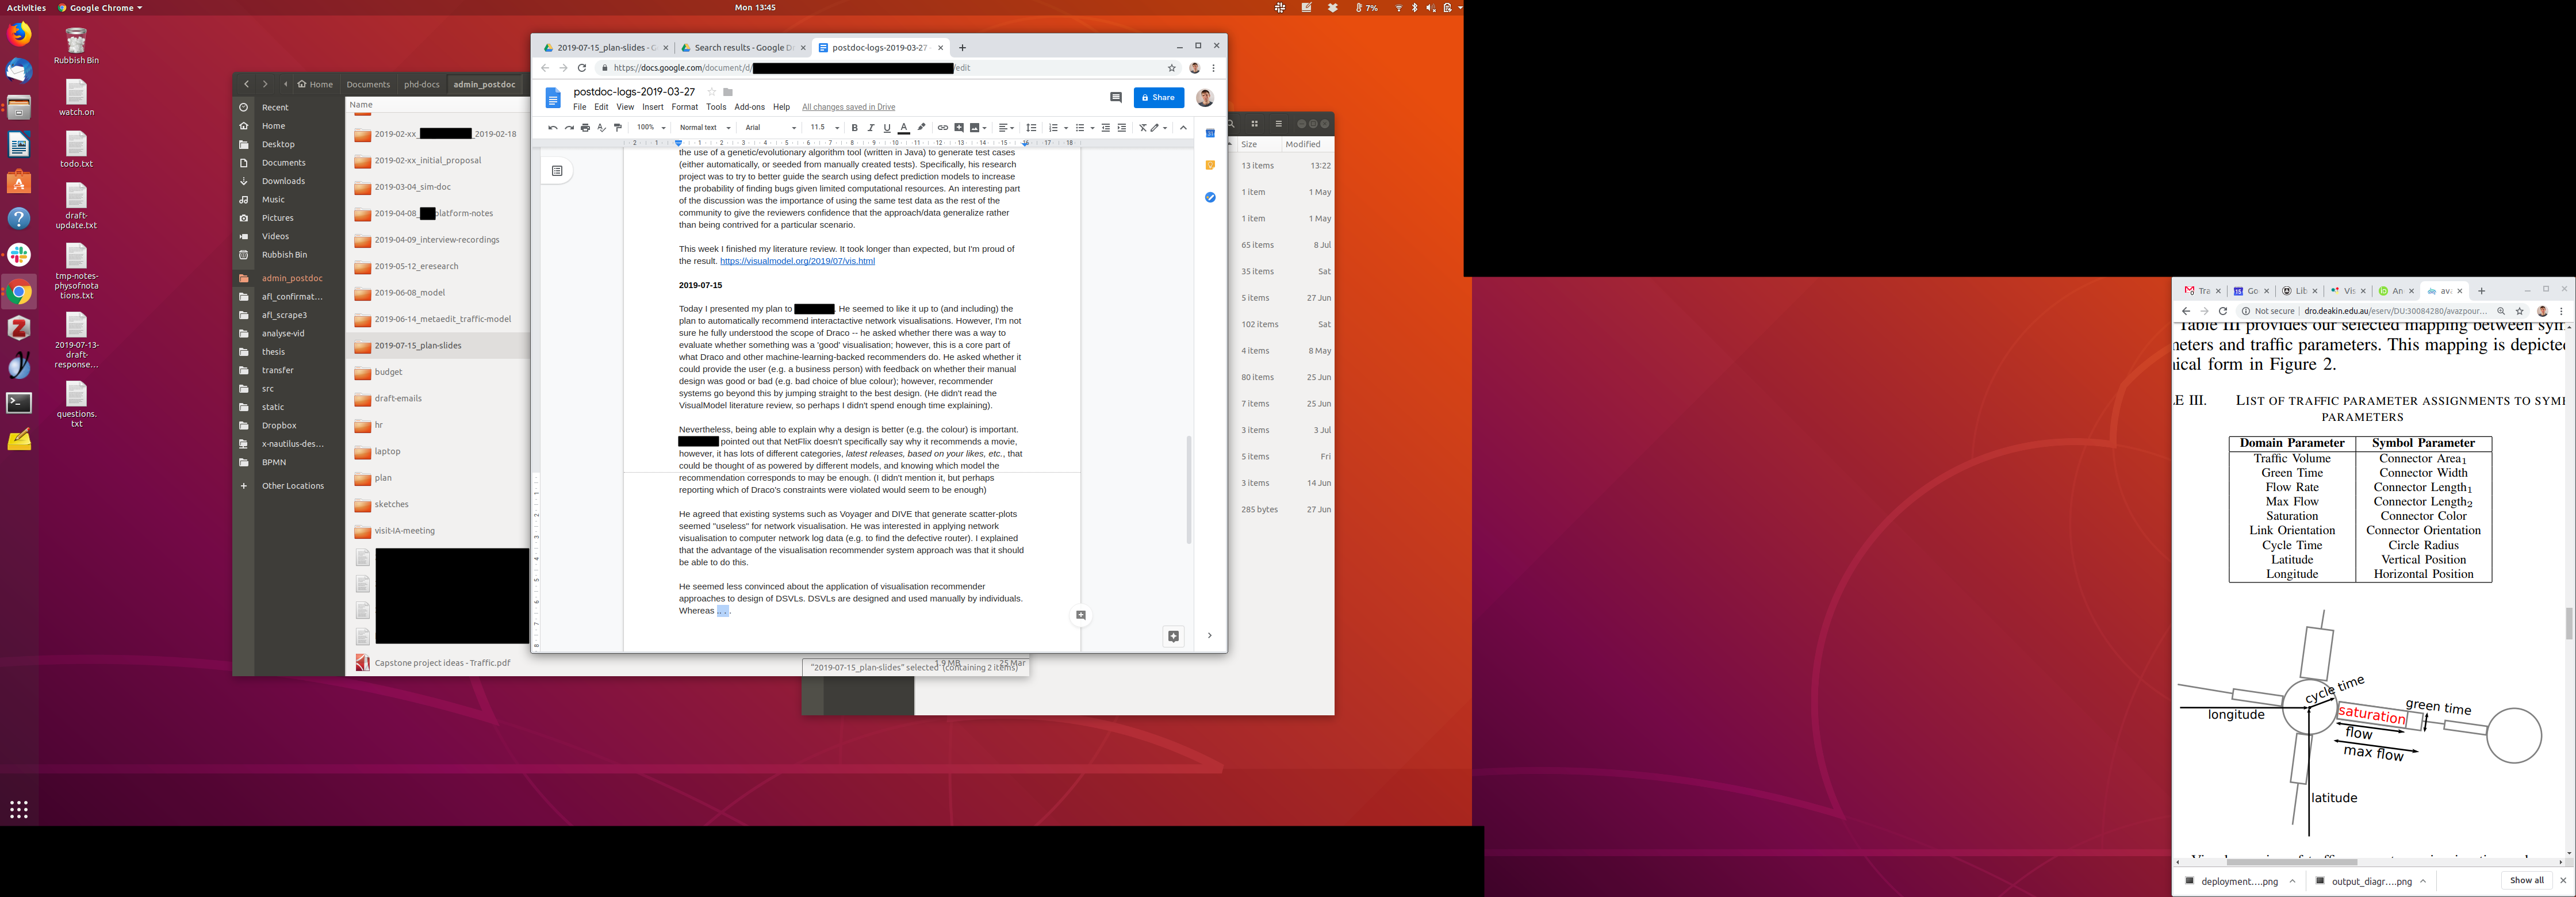Open Google Keep in the side panel
This screenshot has width=2576, height=897.
coord(1210,165)
